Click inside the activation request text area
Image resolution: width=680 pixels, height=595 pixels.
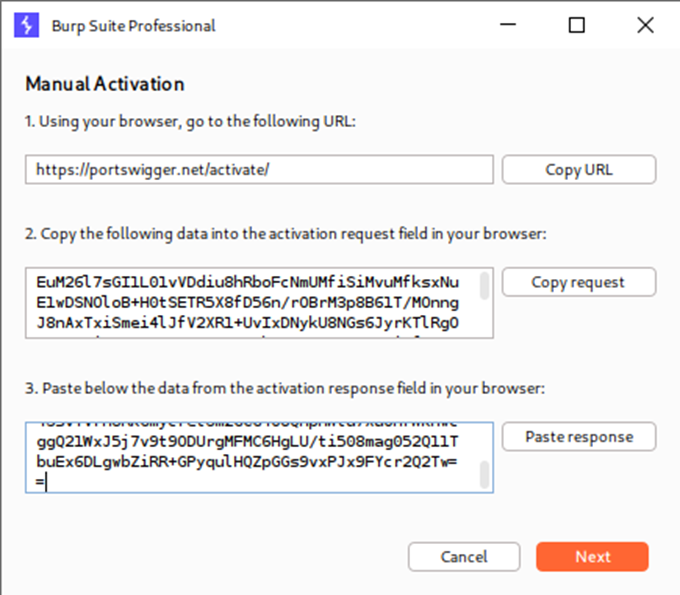pos(259,303)
